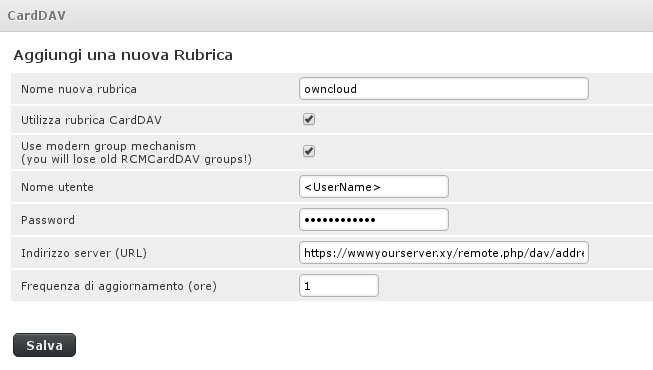Save the address book with Salva

click(45, 345)
